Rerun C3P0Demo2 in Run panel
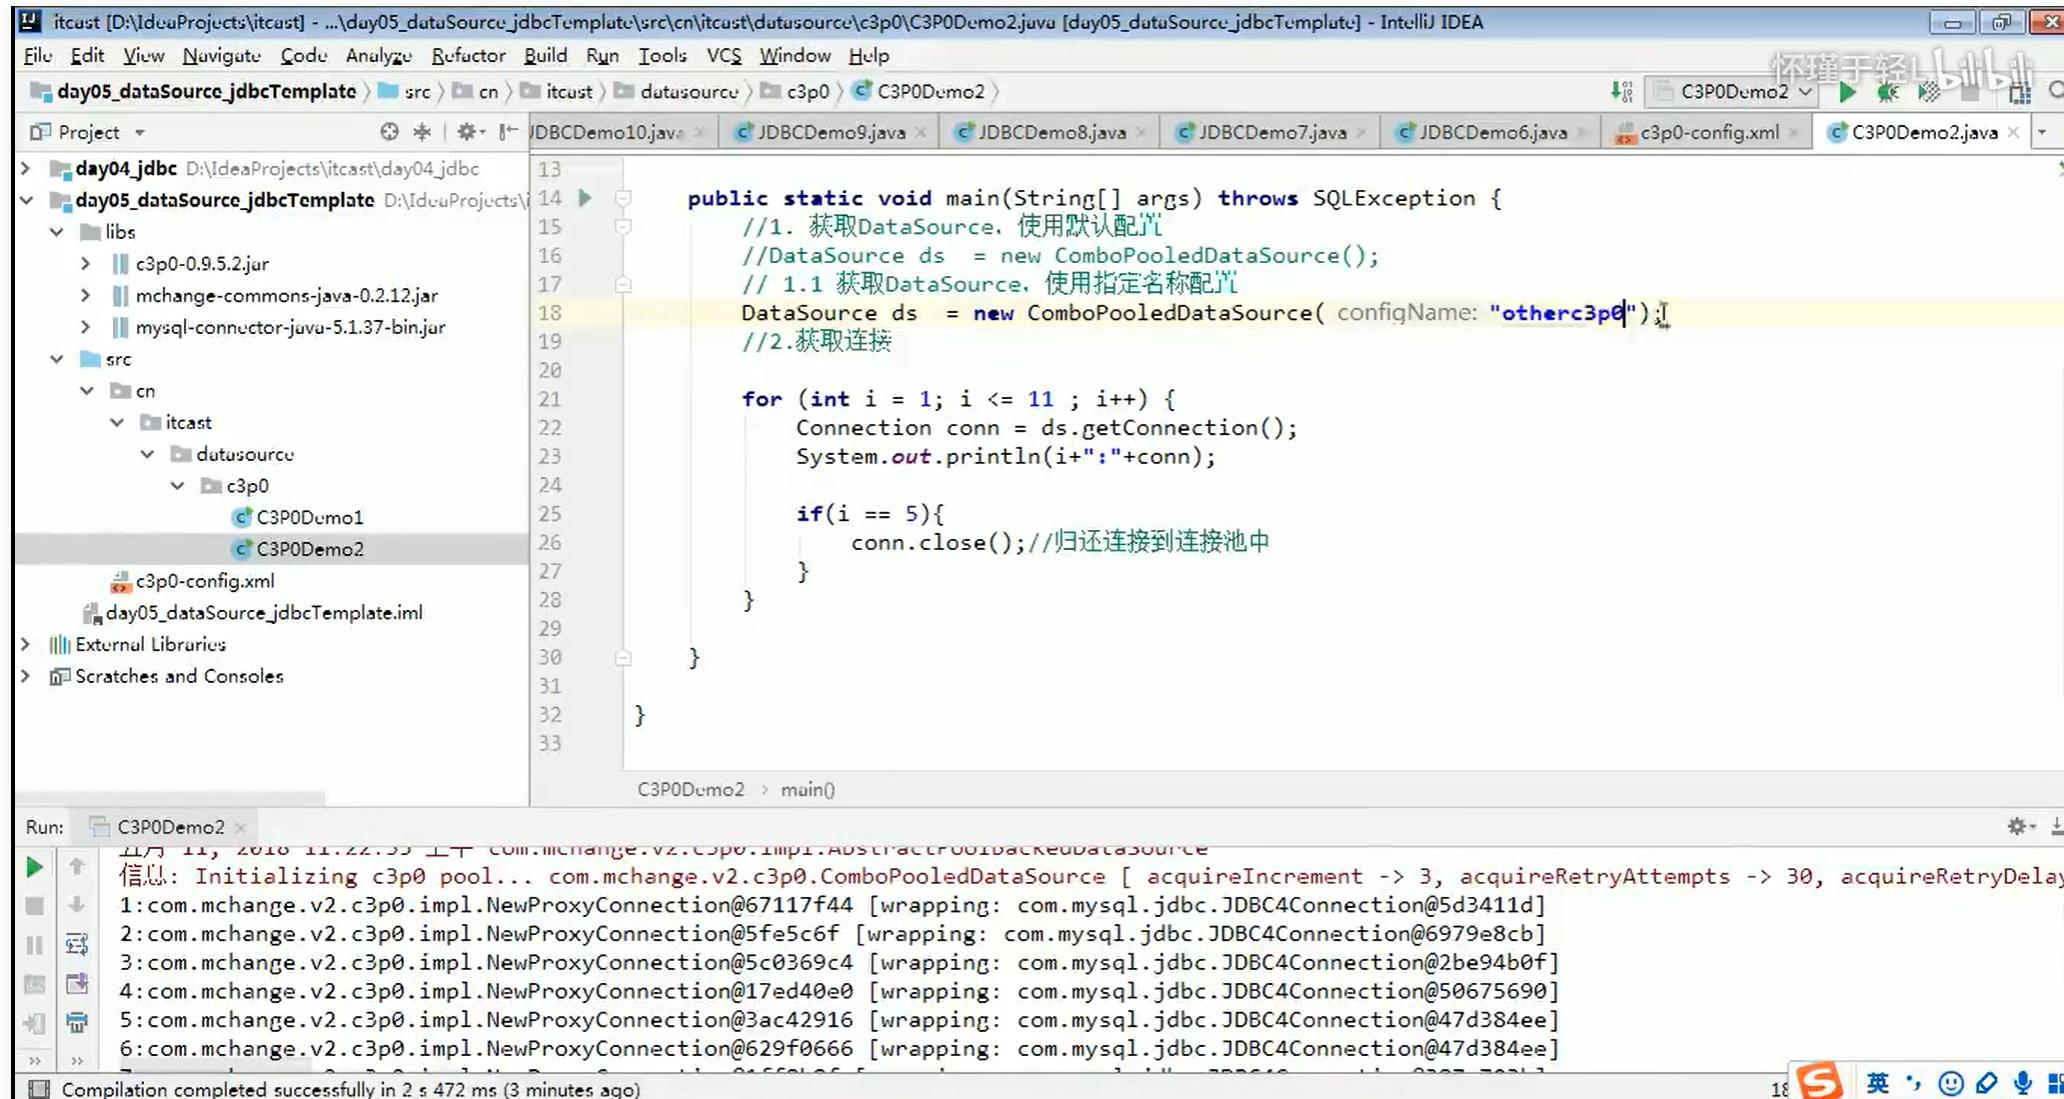The height and width of the screenshot is (1099, 2064). coord(34,867)
